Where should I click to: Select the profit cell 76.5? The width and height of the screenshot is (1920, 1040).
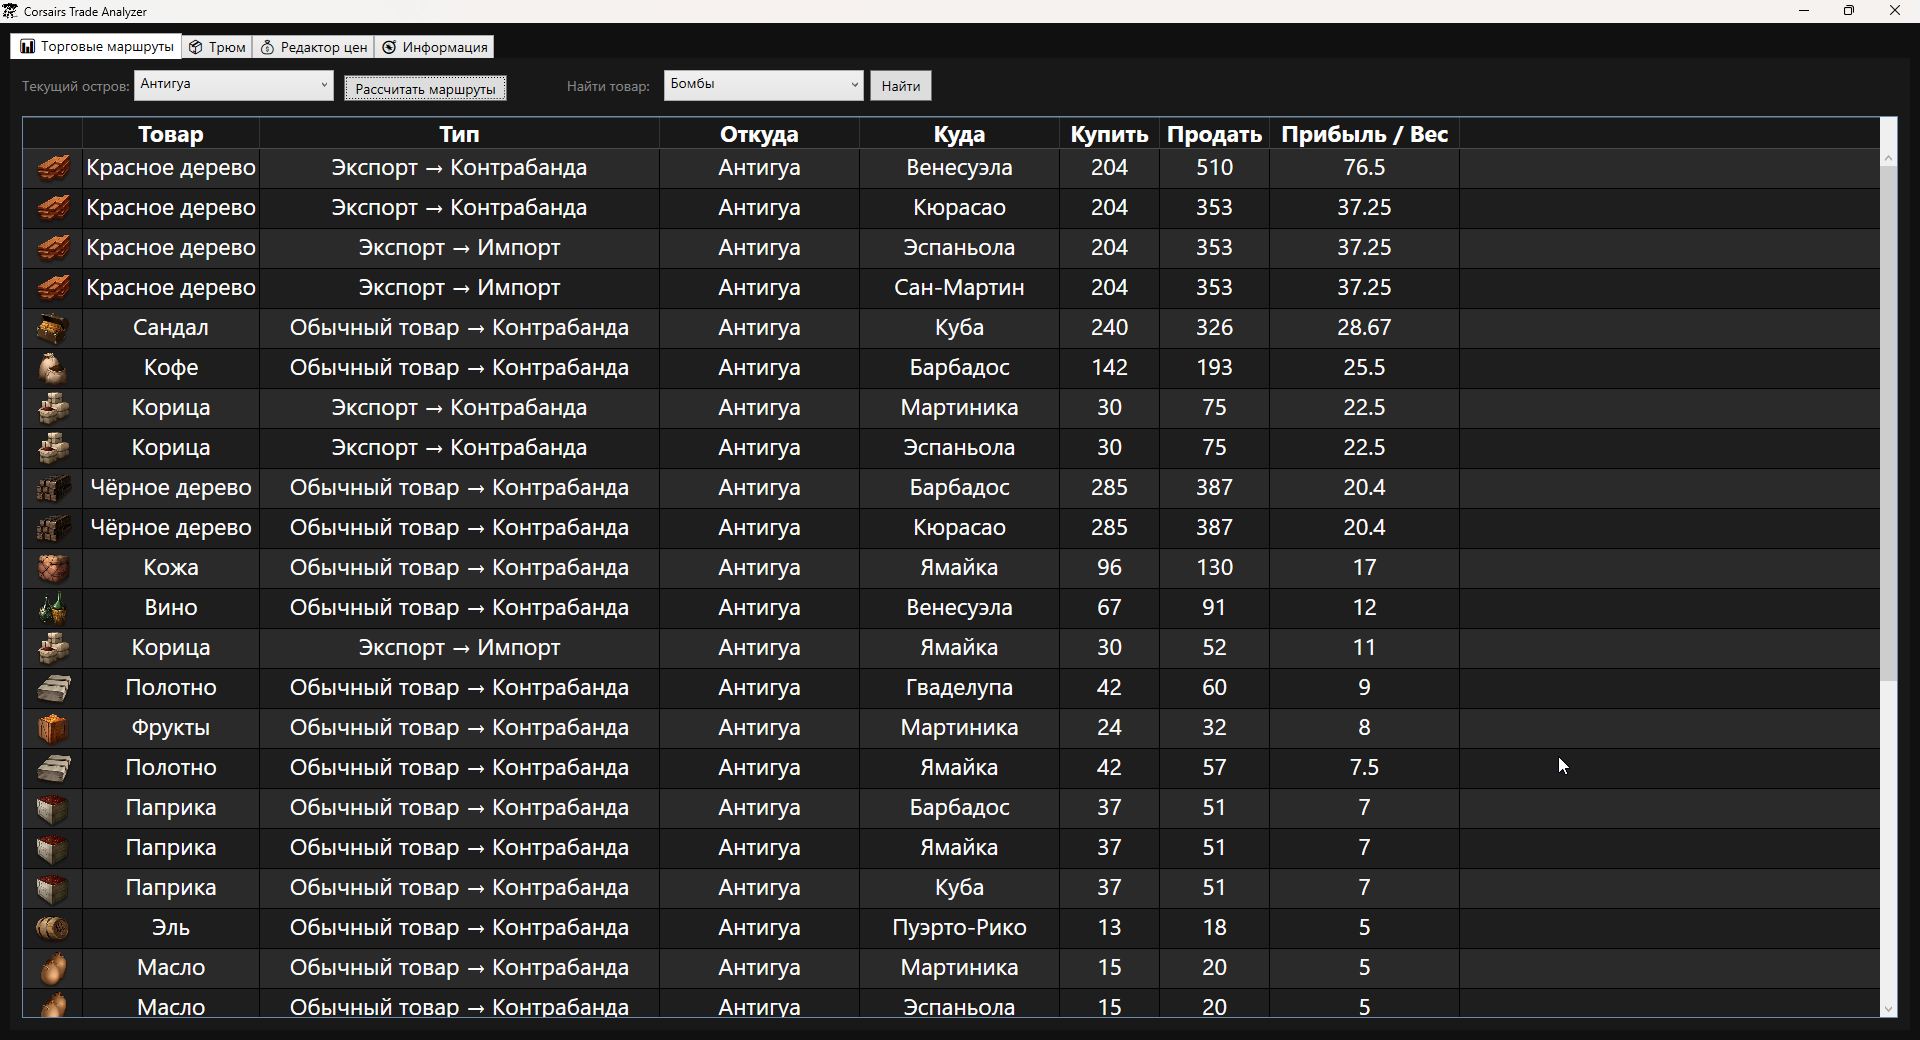point(1364,168)
